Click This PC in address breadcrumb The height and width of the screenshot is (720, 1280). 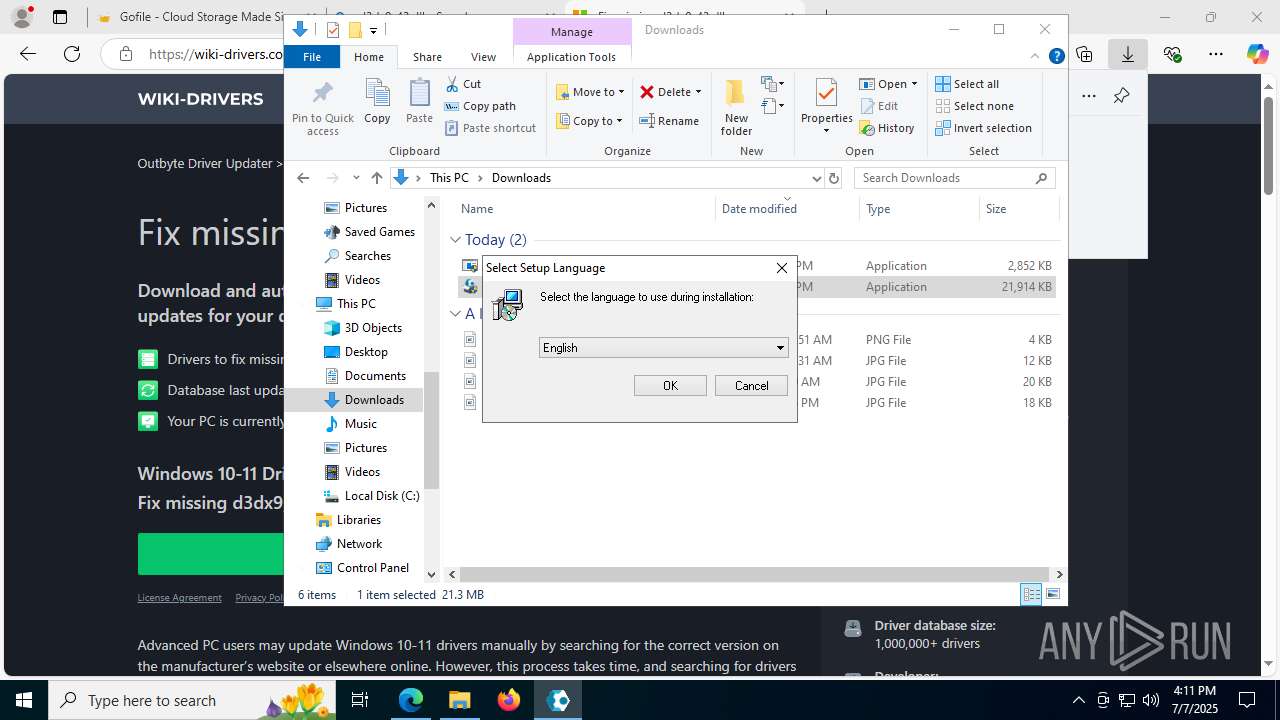pyautogui.click(x=449, y=178)
